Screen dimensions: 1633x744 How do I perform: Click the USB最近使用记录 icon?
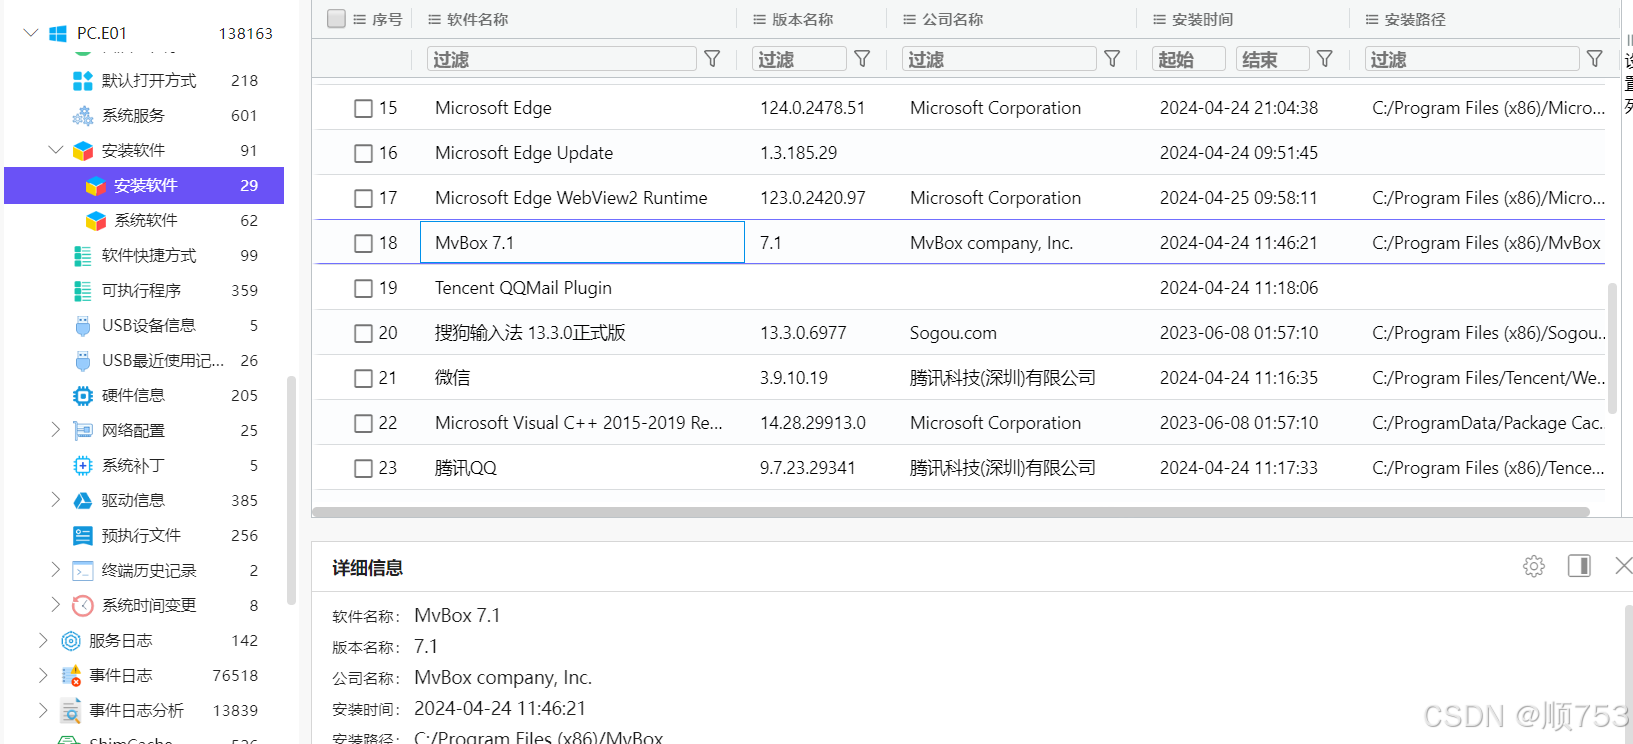pyautogui.click(x=83, y=361)
